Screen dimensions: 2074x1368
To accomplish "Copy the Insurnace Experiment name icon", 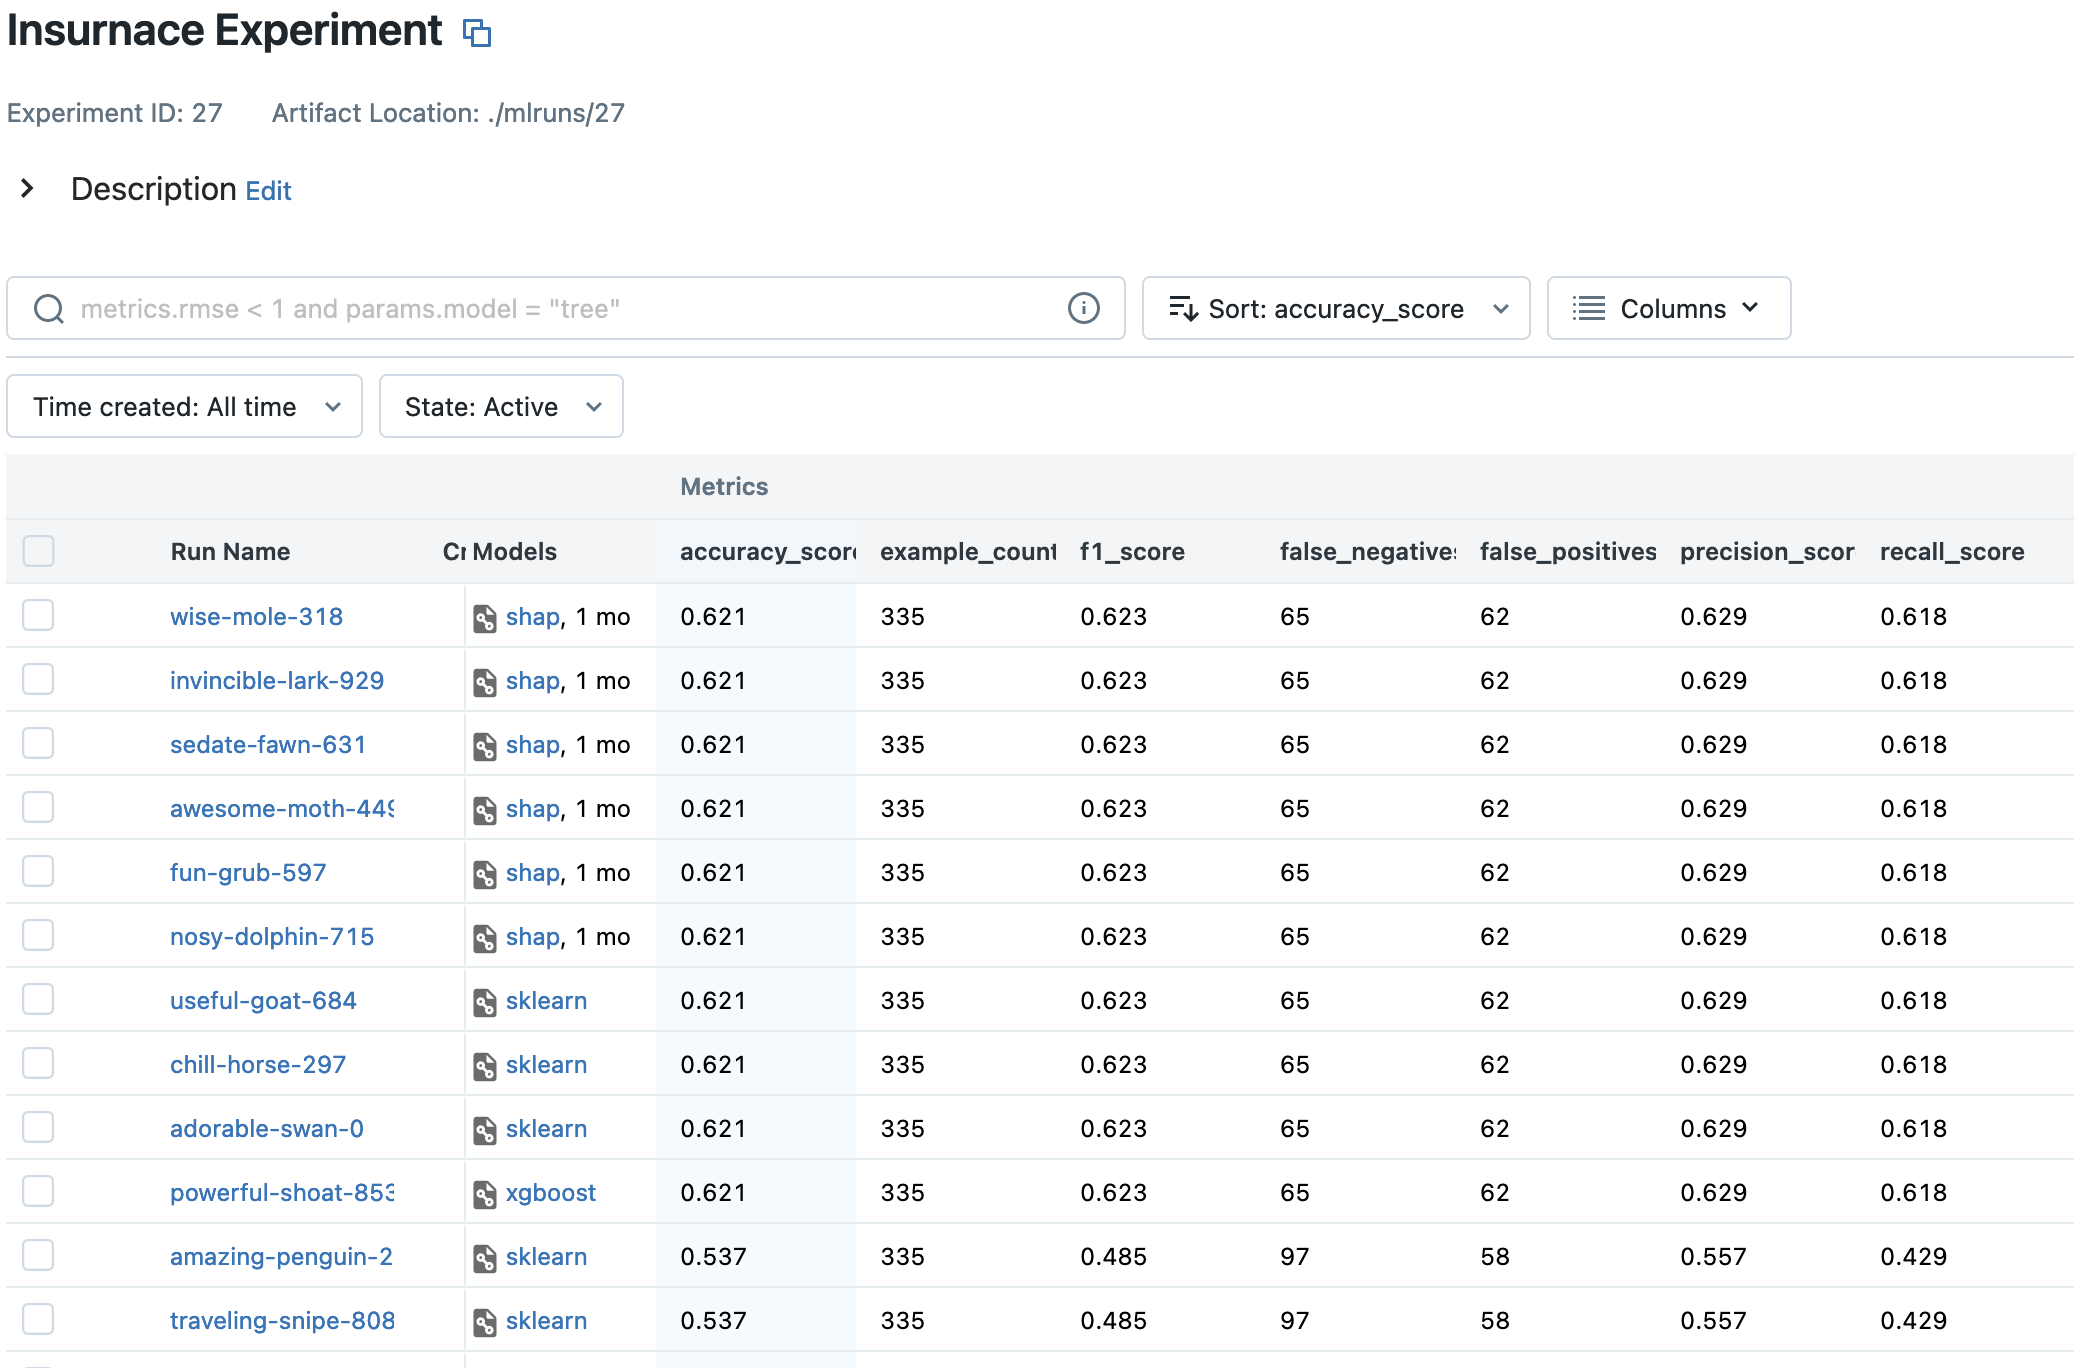I will (x=477, y=33).
